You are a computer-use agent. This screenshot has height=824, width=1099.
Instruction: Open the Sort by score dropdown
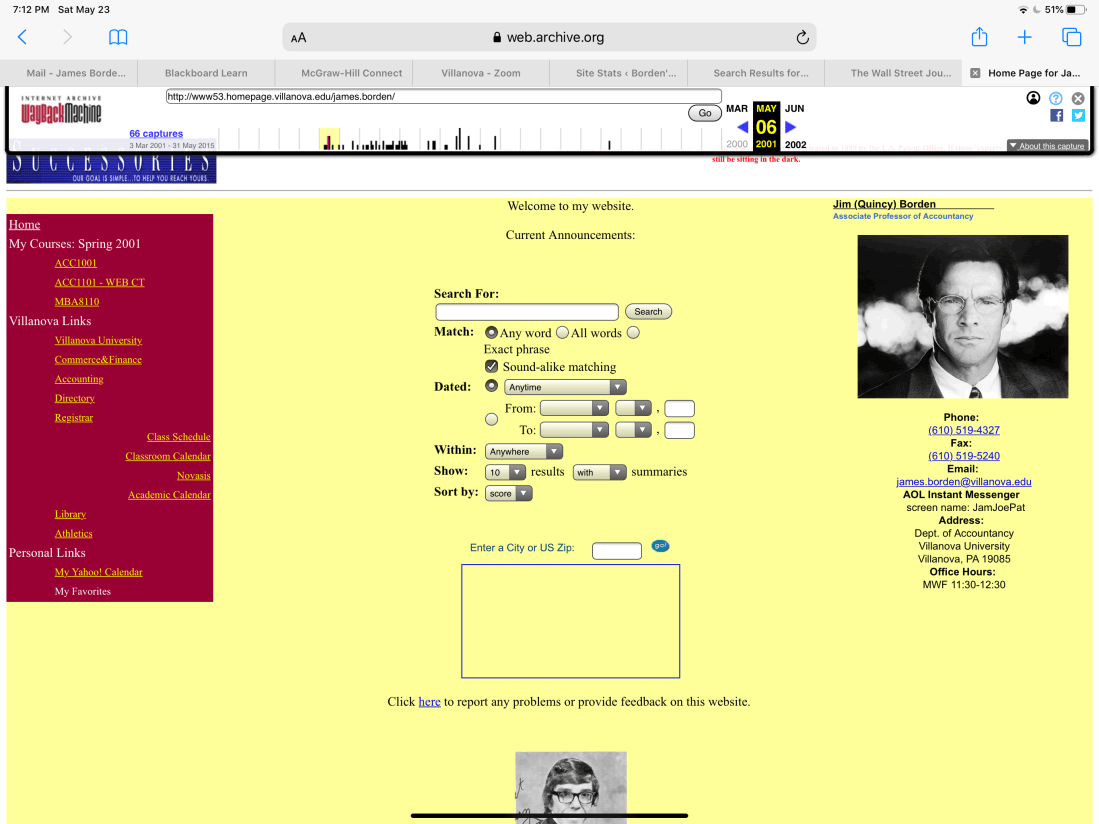click(x=508, y=493)
